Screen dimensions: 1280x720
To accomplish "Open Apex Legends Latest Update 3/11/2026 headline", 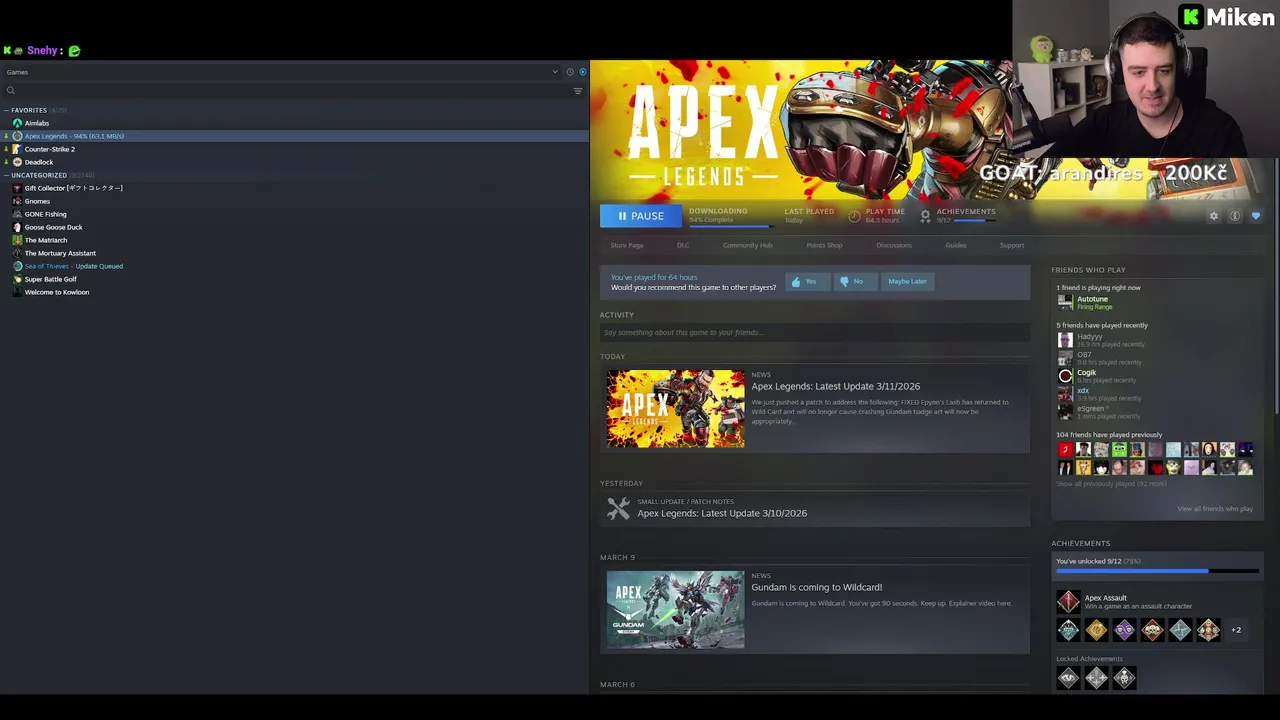I will [x=835, y=386].
